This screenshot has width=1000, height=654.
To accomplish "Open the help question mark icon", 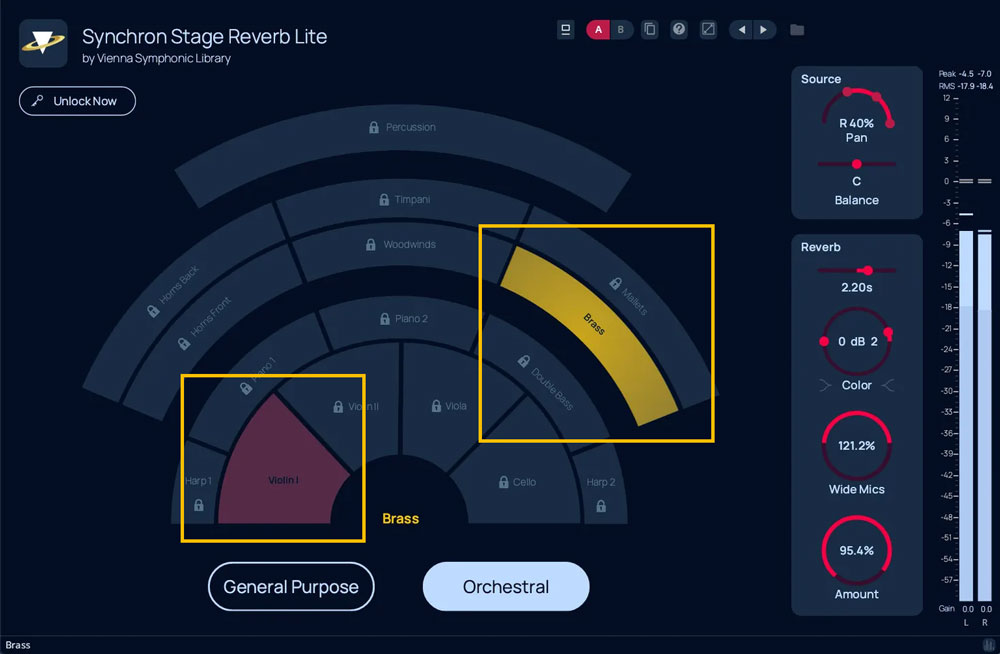I will pyautogui.click(x=679, y=30).
